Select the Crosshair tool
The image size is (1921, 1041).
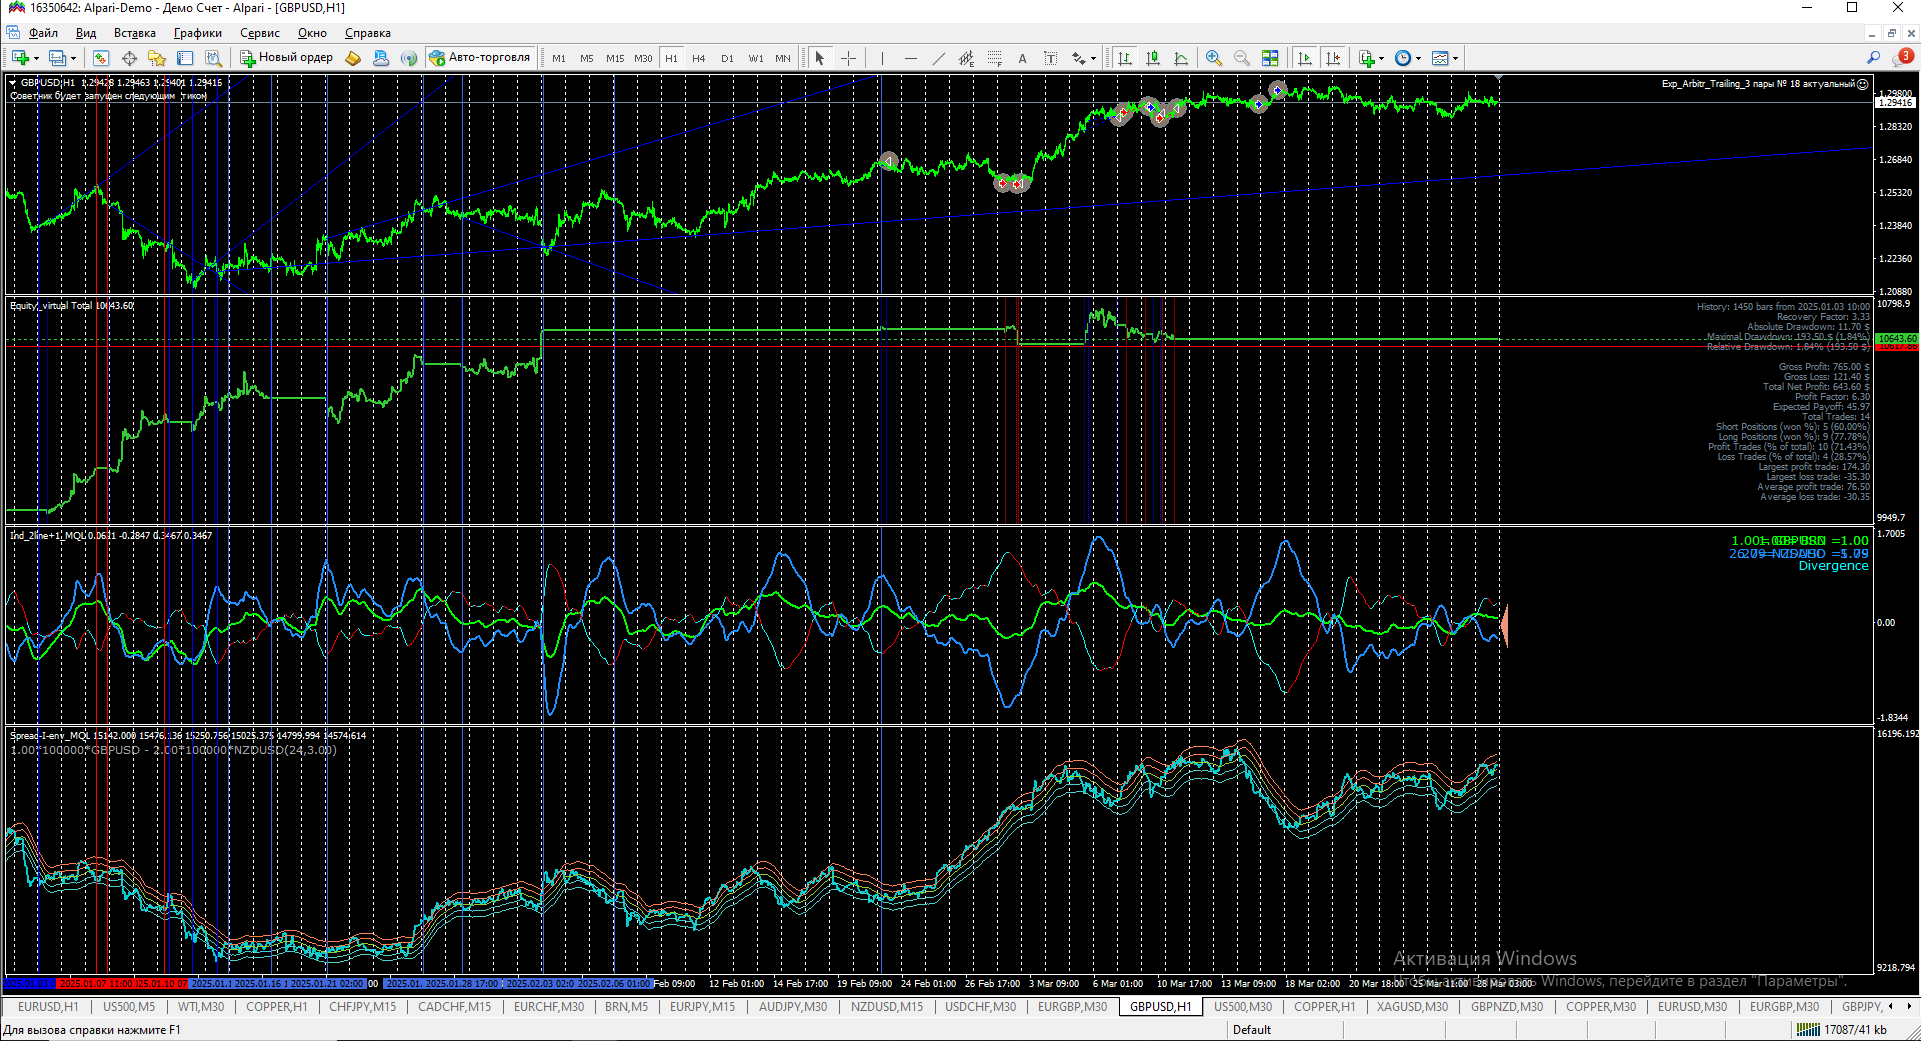point(848,58)
